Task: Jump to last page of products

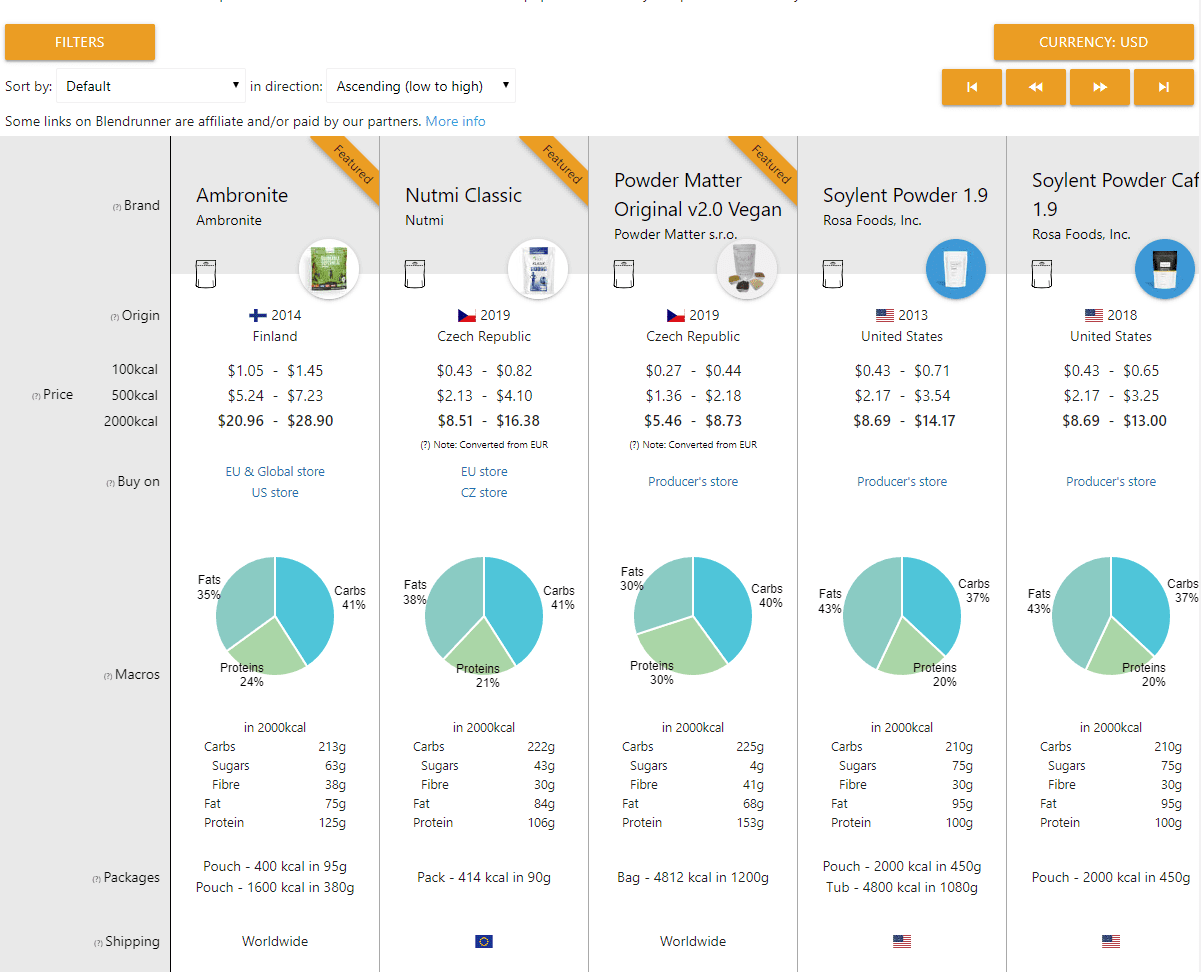Action: point(1163,87)
